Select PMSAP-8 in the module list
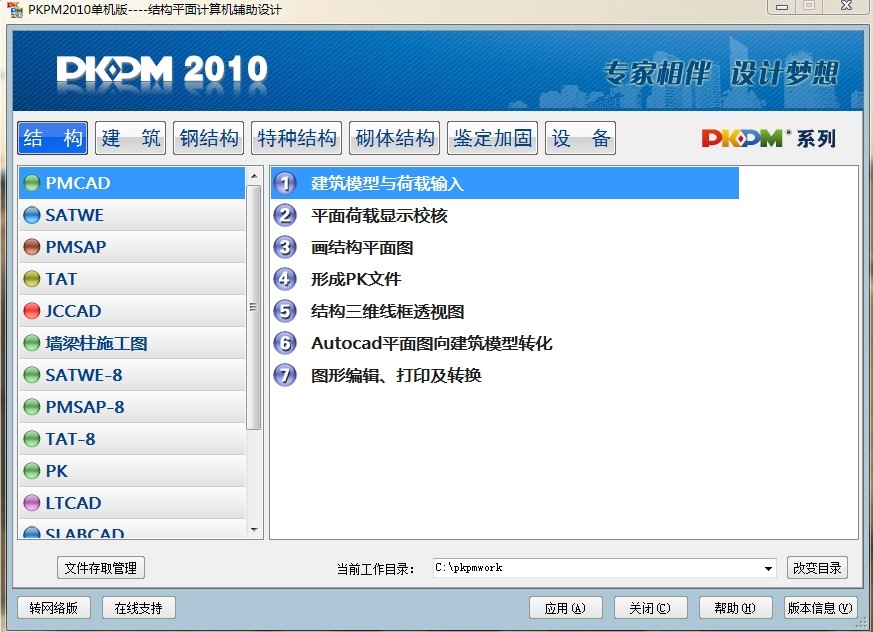 pos(132,407)
